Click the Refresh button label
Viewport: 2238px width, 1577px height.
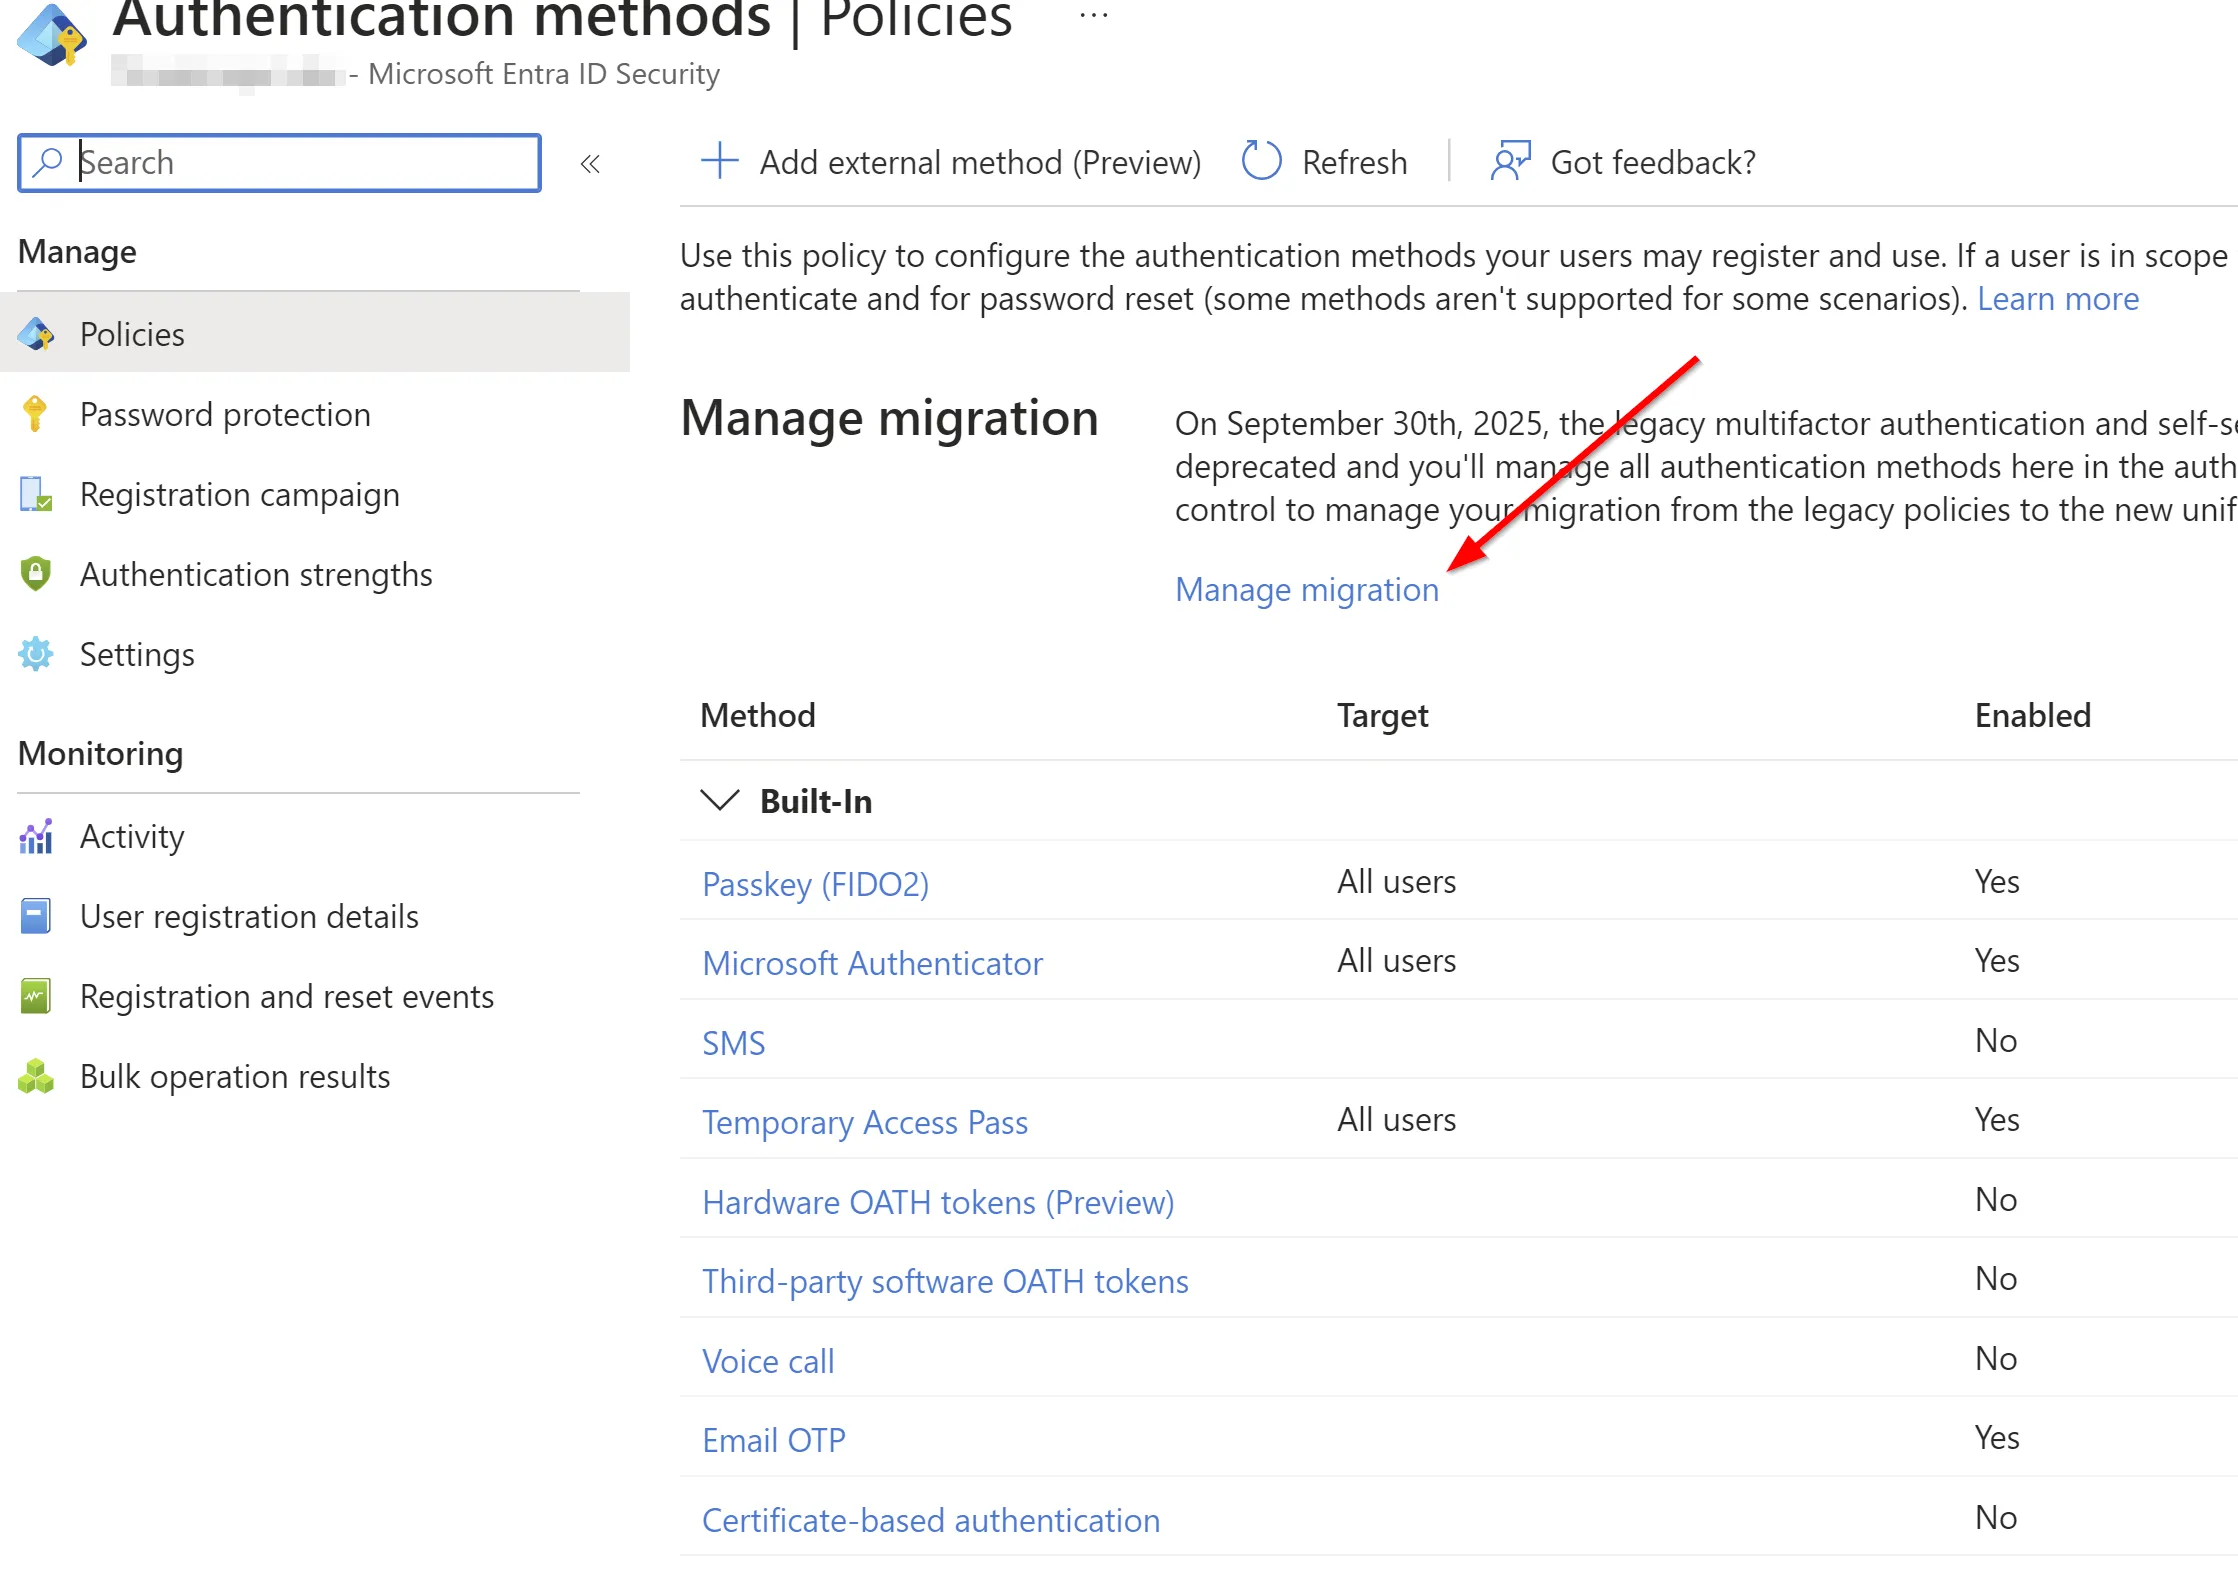[1354, 162]
